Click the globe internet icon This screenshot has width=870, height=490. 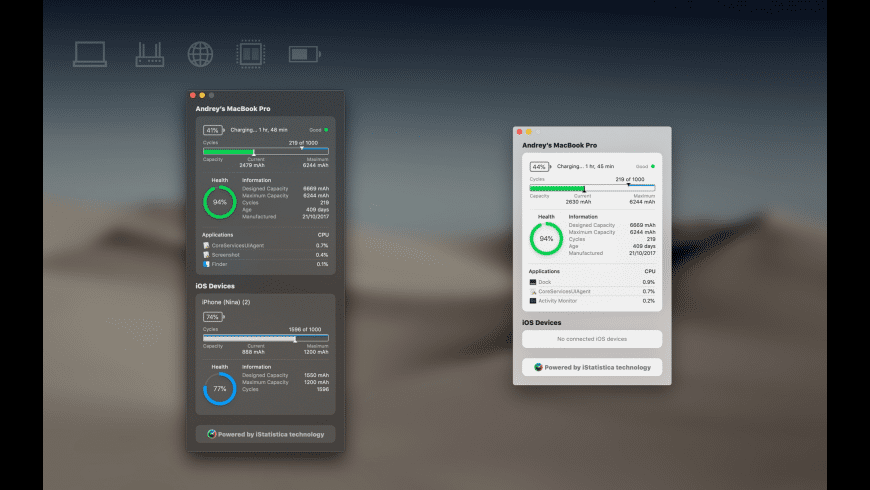pyautogui.click(x=200, y=54)
